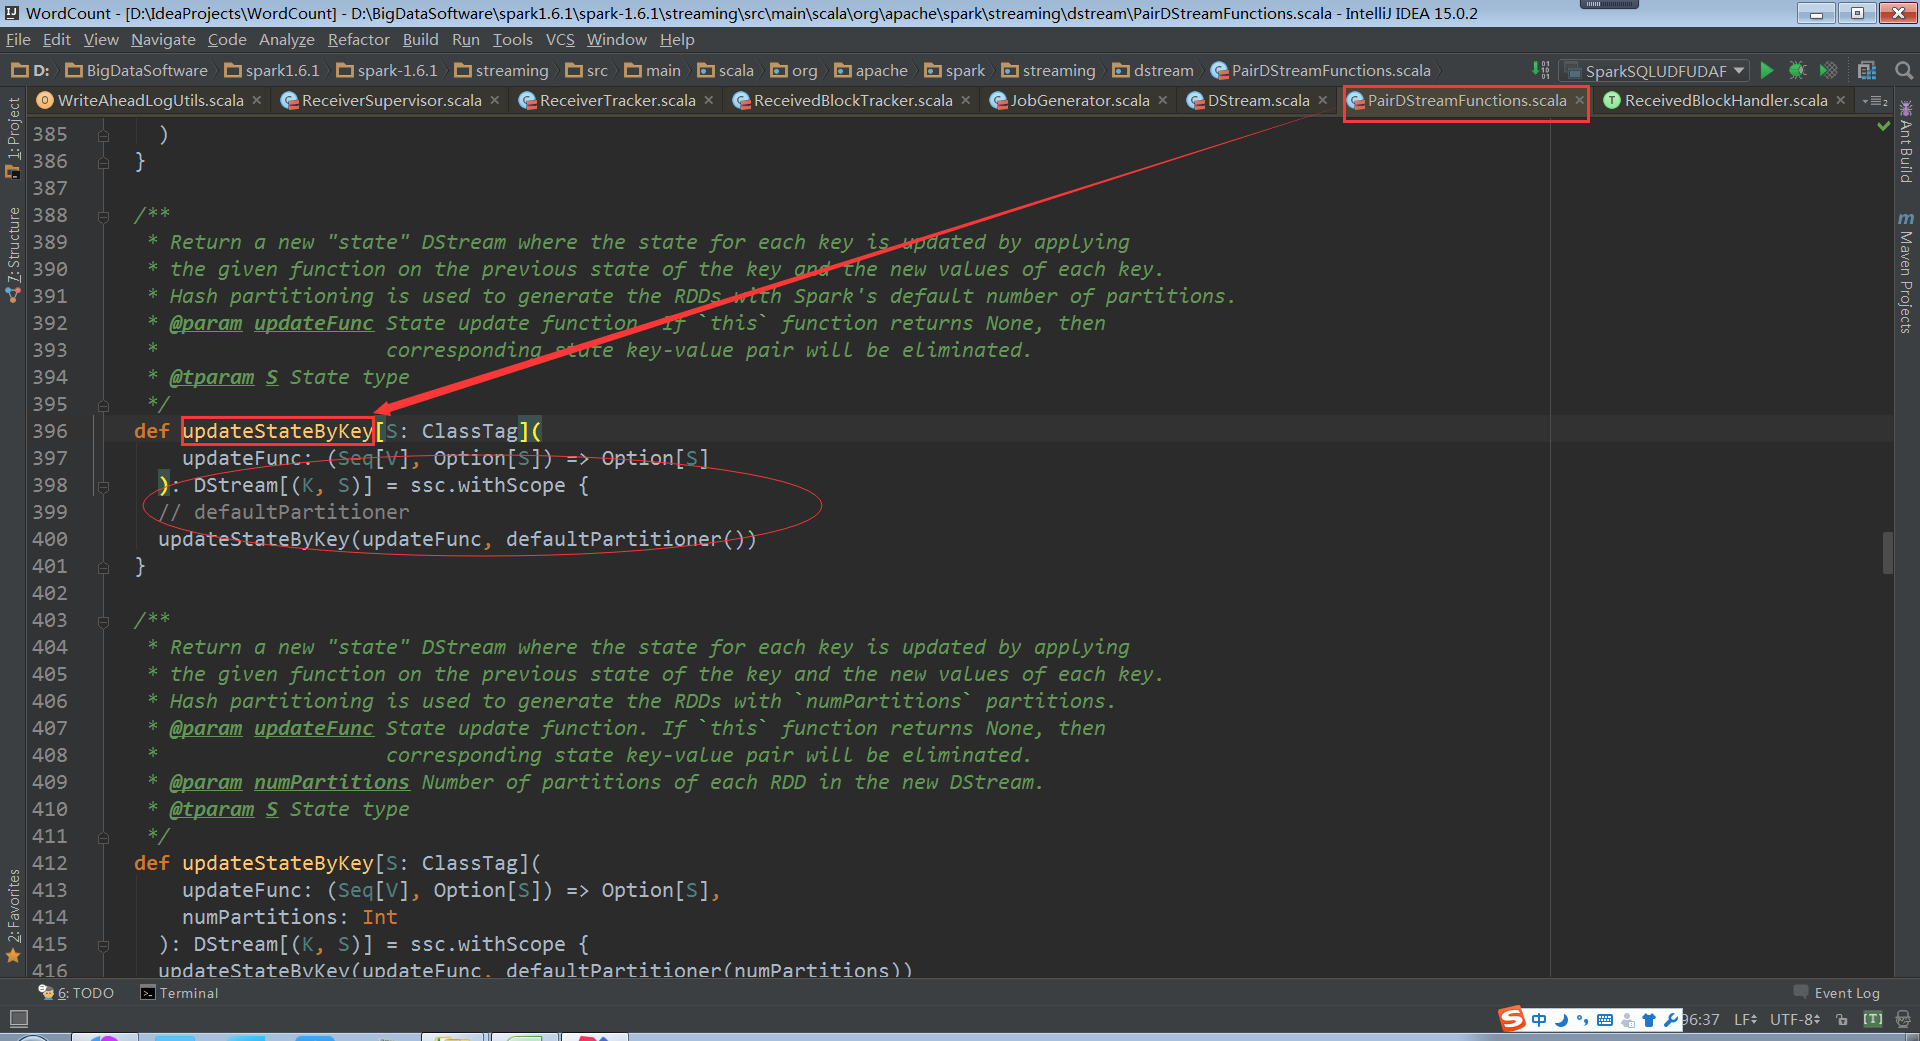Change the UTF-8 file encoding
This screenshot has width=1920, height=1041.
(1795, 1019)
